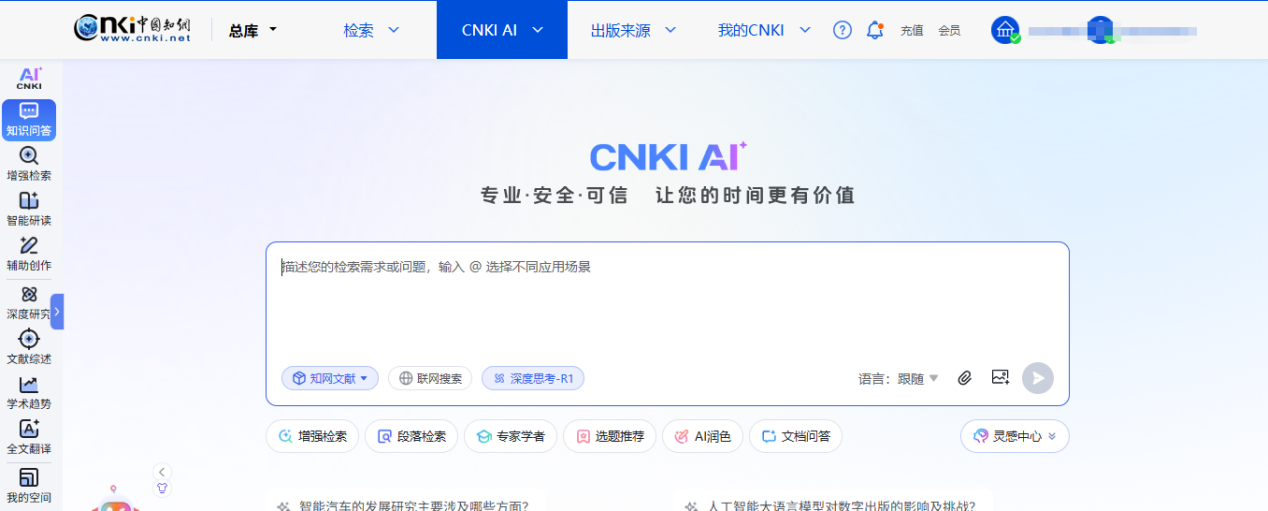1268x511 pixels.
Task: Click the help question mark icon
Action: pos(842,30)
